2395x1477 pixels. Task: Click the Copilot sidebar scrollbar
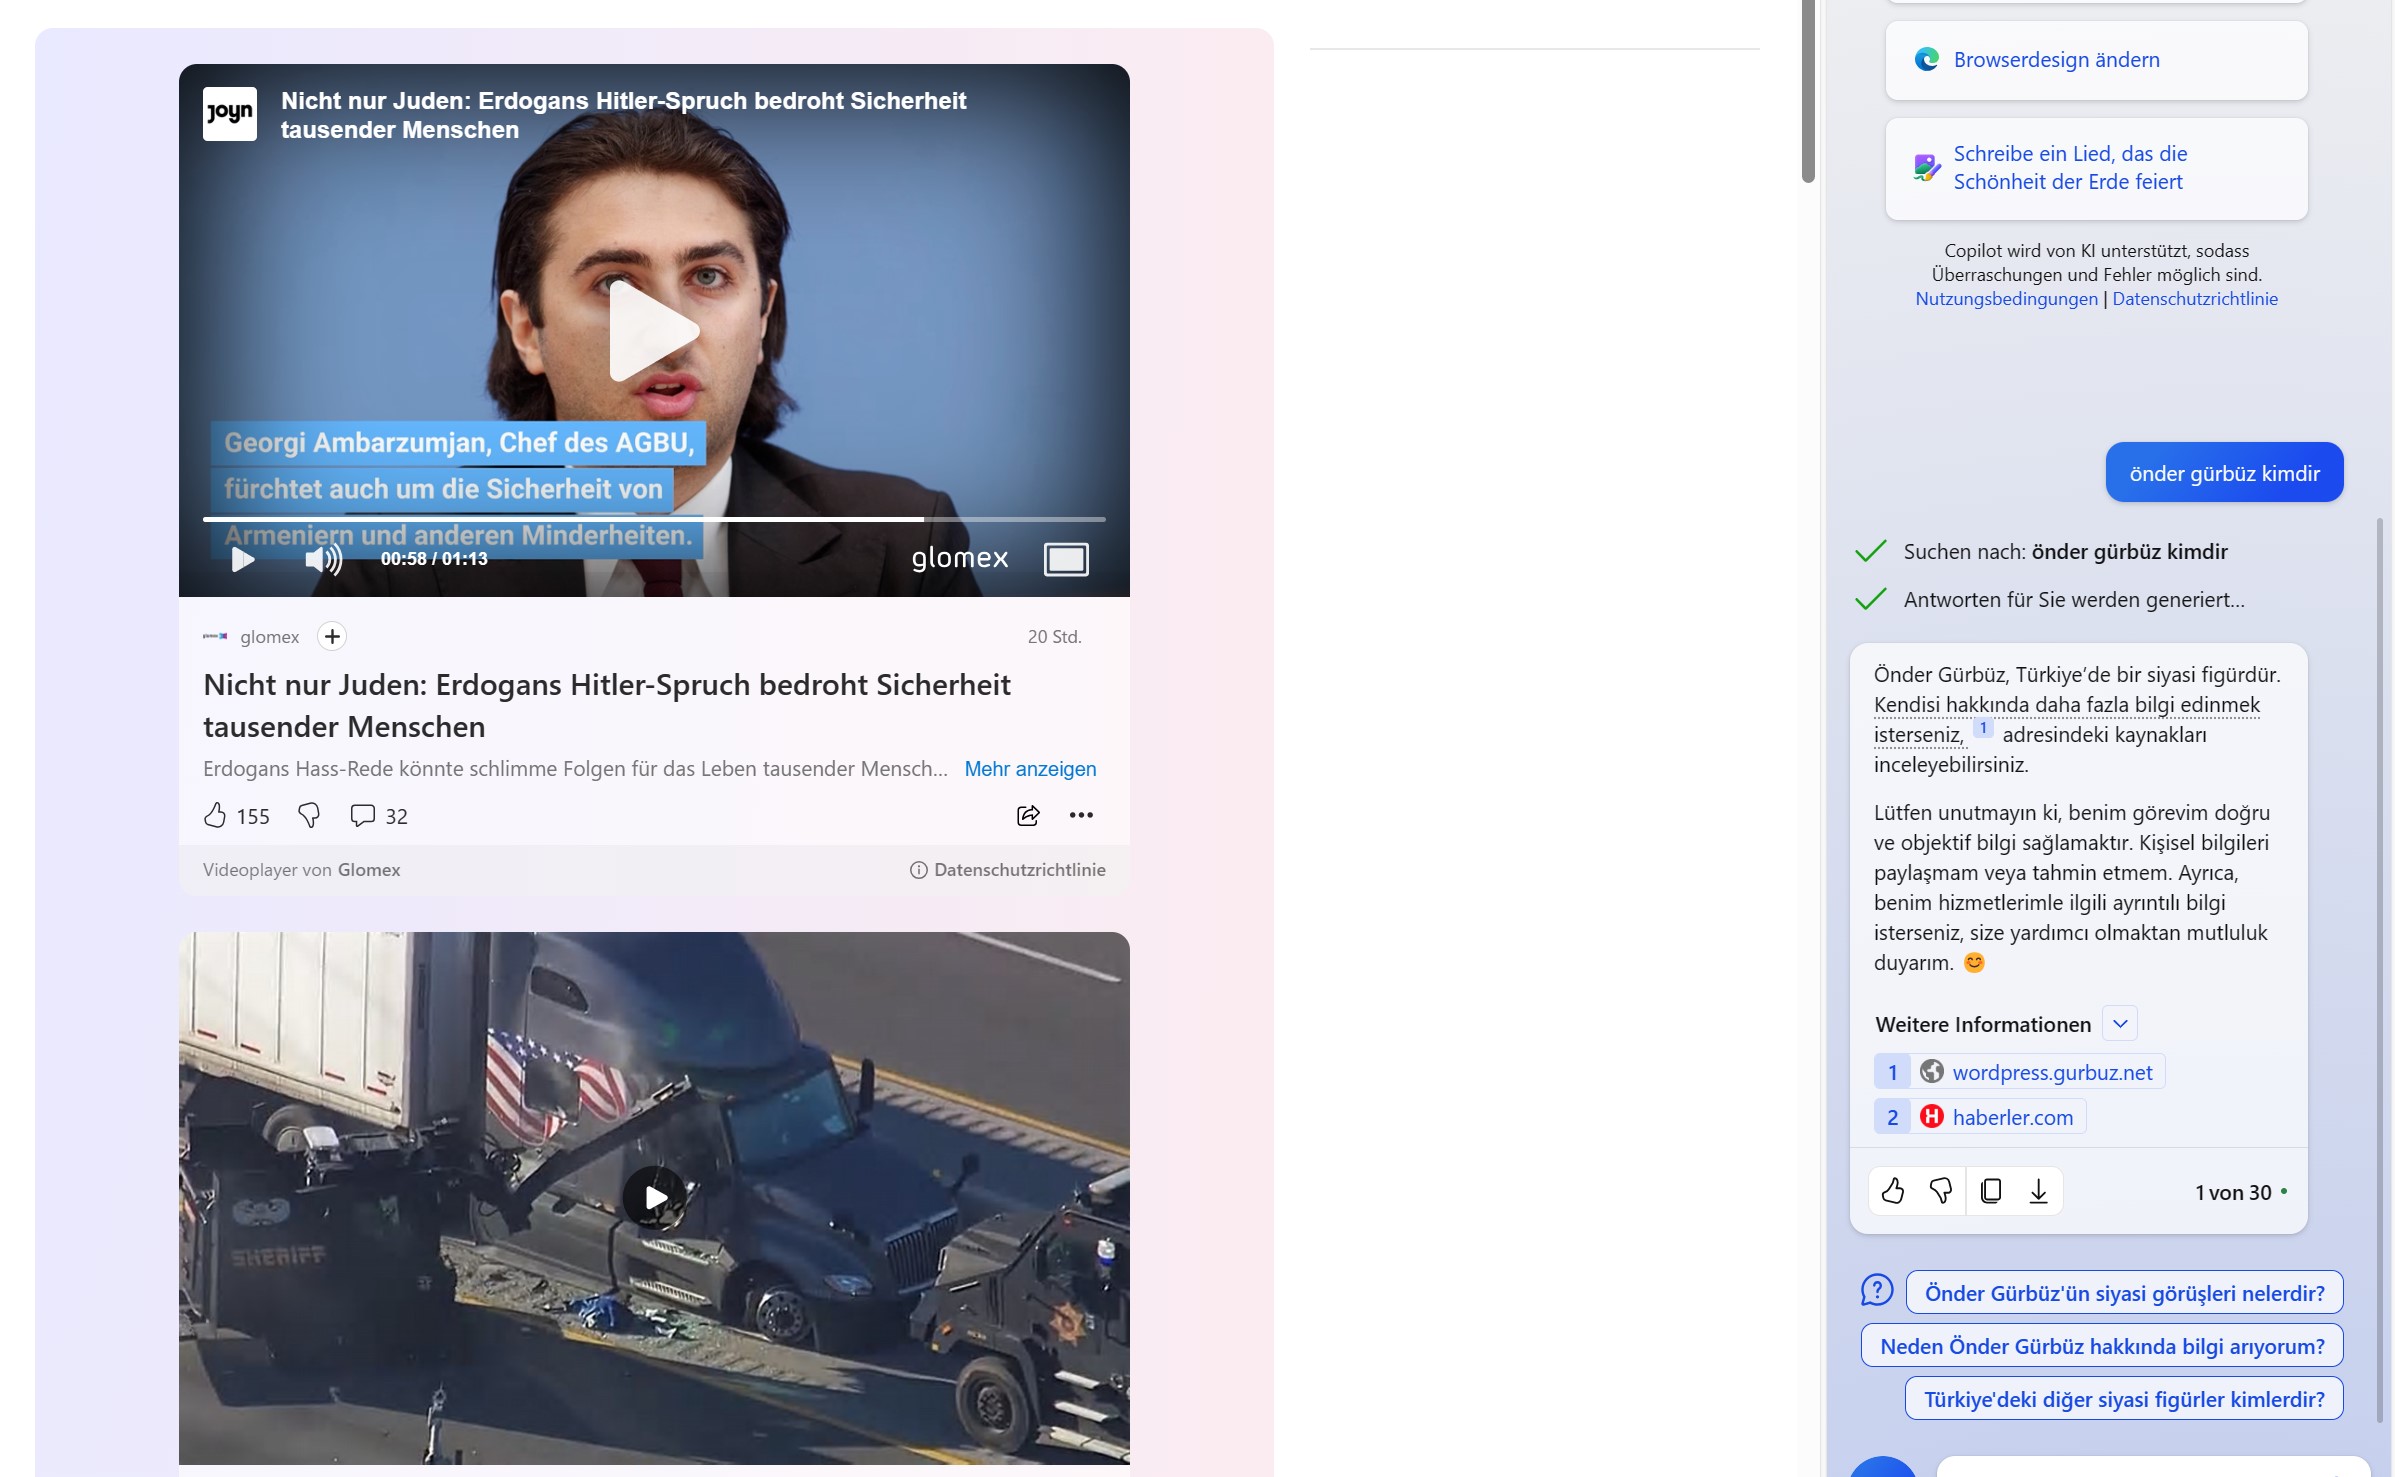tap(2380, 969)
